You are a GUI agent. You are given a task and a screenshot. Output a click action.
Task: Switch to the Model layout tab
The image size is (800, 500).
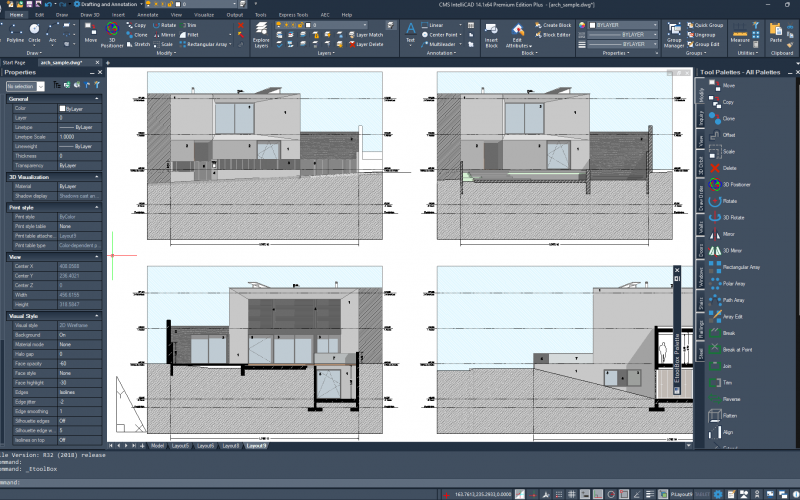pos(157,445)
